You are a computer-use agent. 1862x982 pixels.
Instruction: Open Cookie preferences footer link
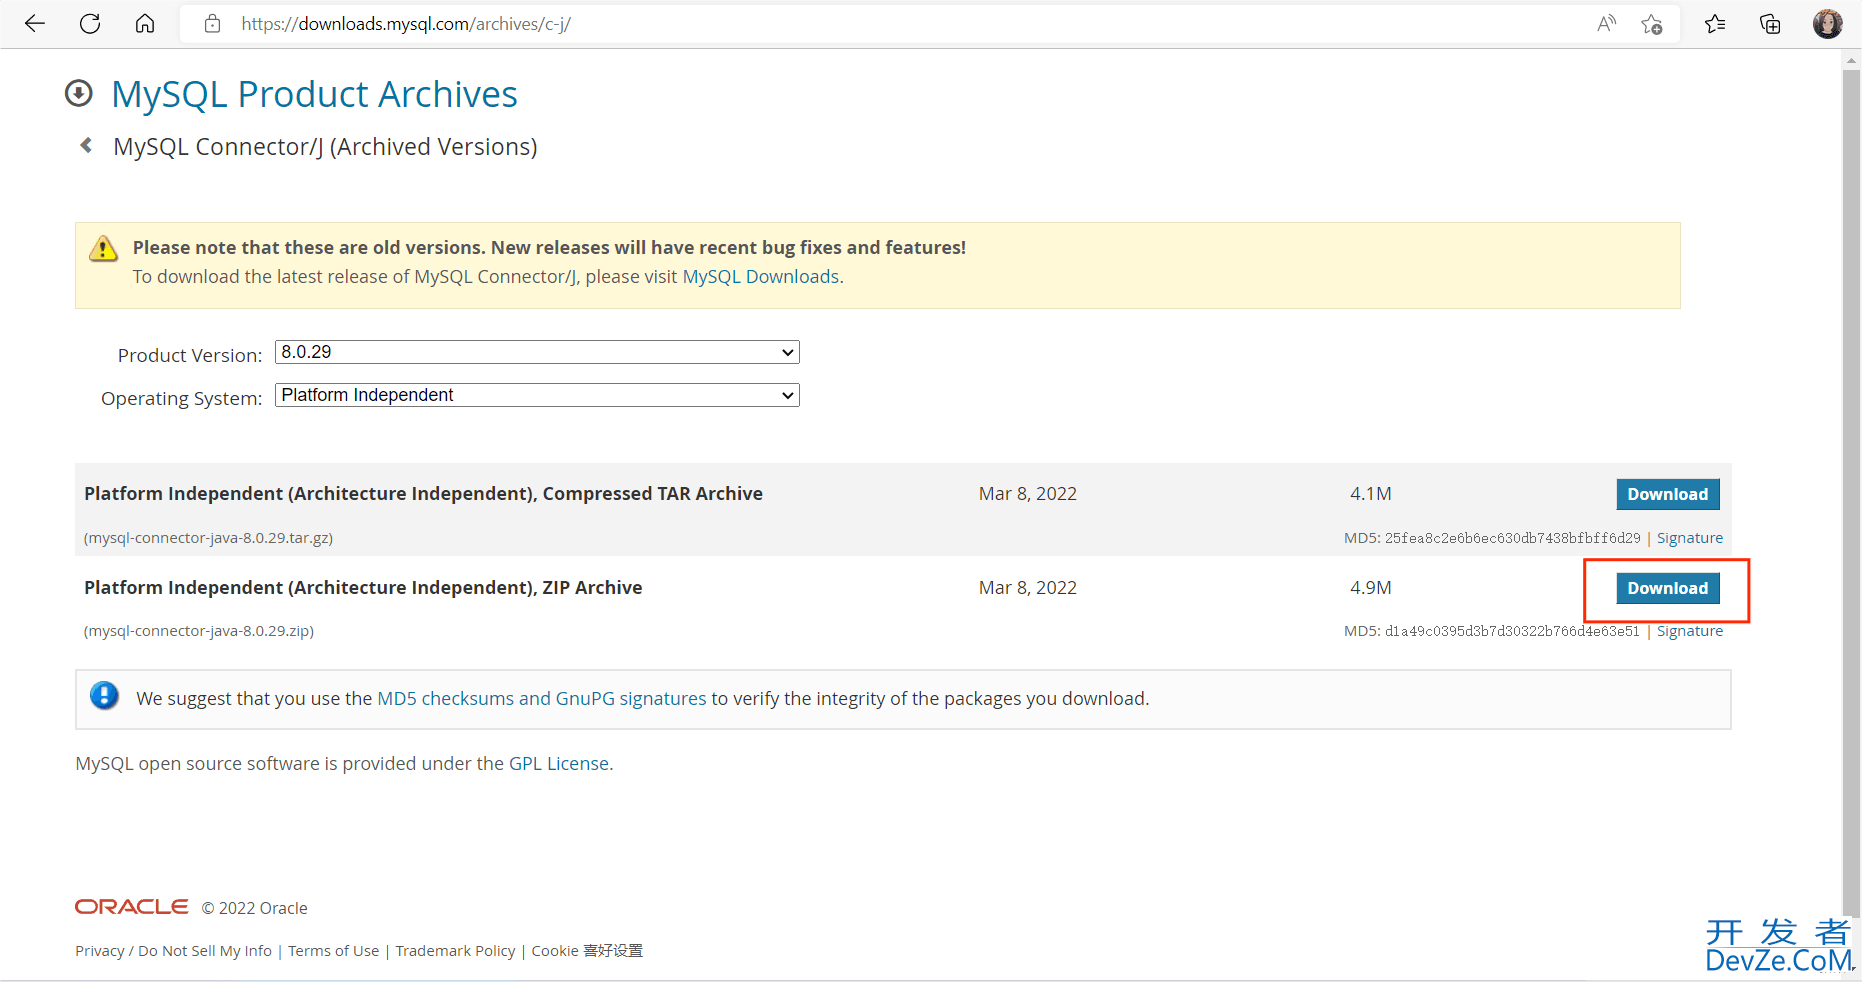tap(587, 951)
